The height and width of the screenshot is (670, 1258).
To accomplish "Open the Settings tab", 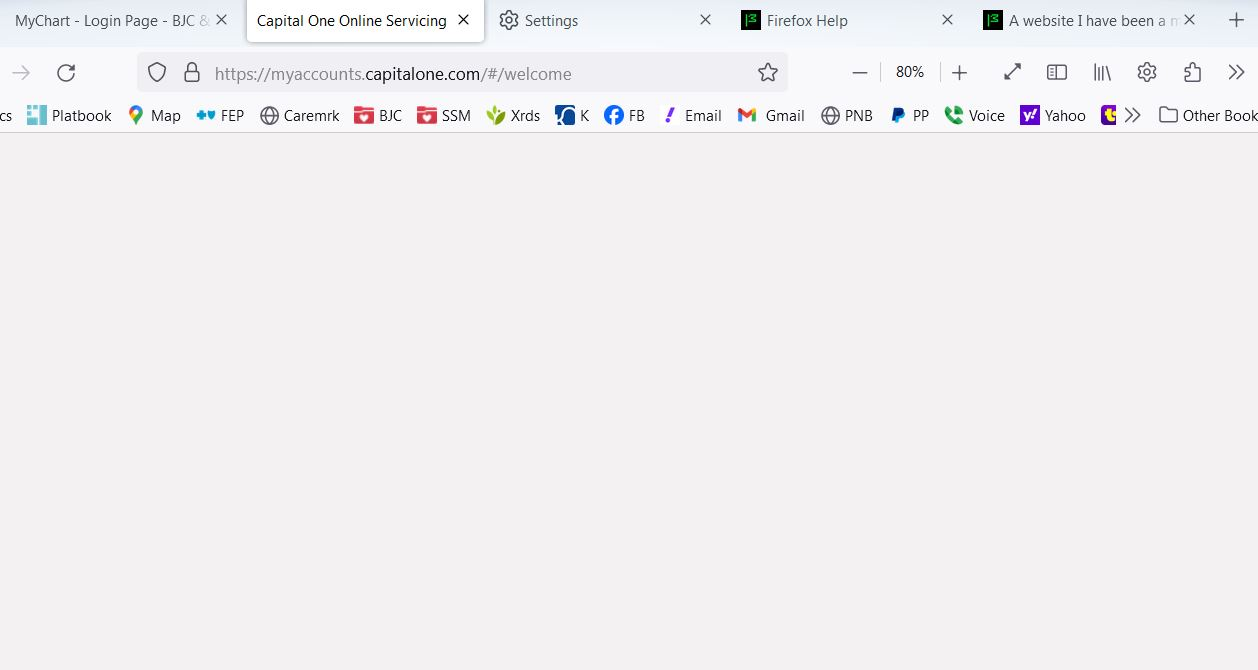I will [606, 20].
